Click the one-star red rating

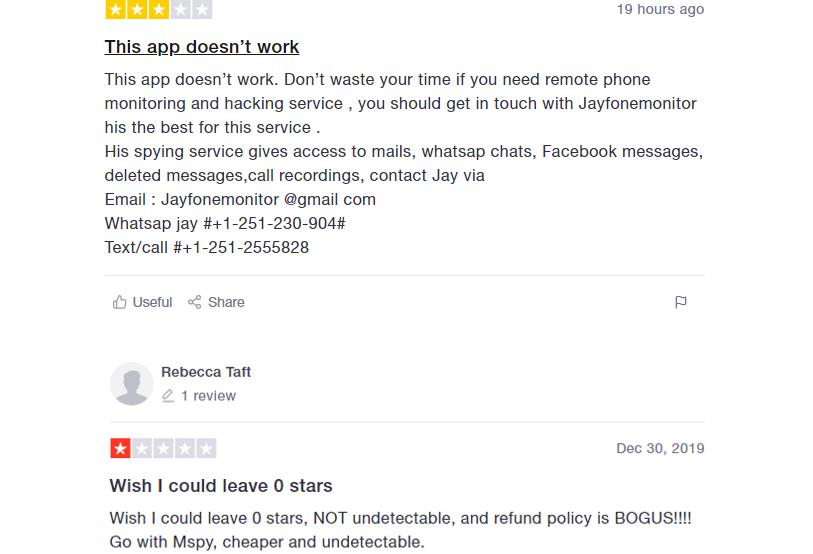[x=163, y=448]
